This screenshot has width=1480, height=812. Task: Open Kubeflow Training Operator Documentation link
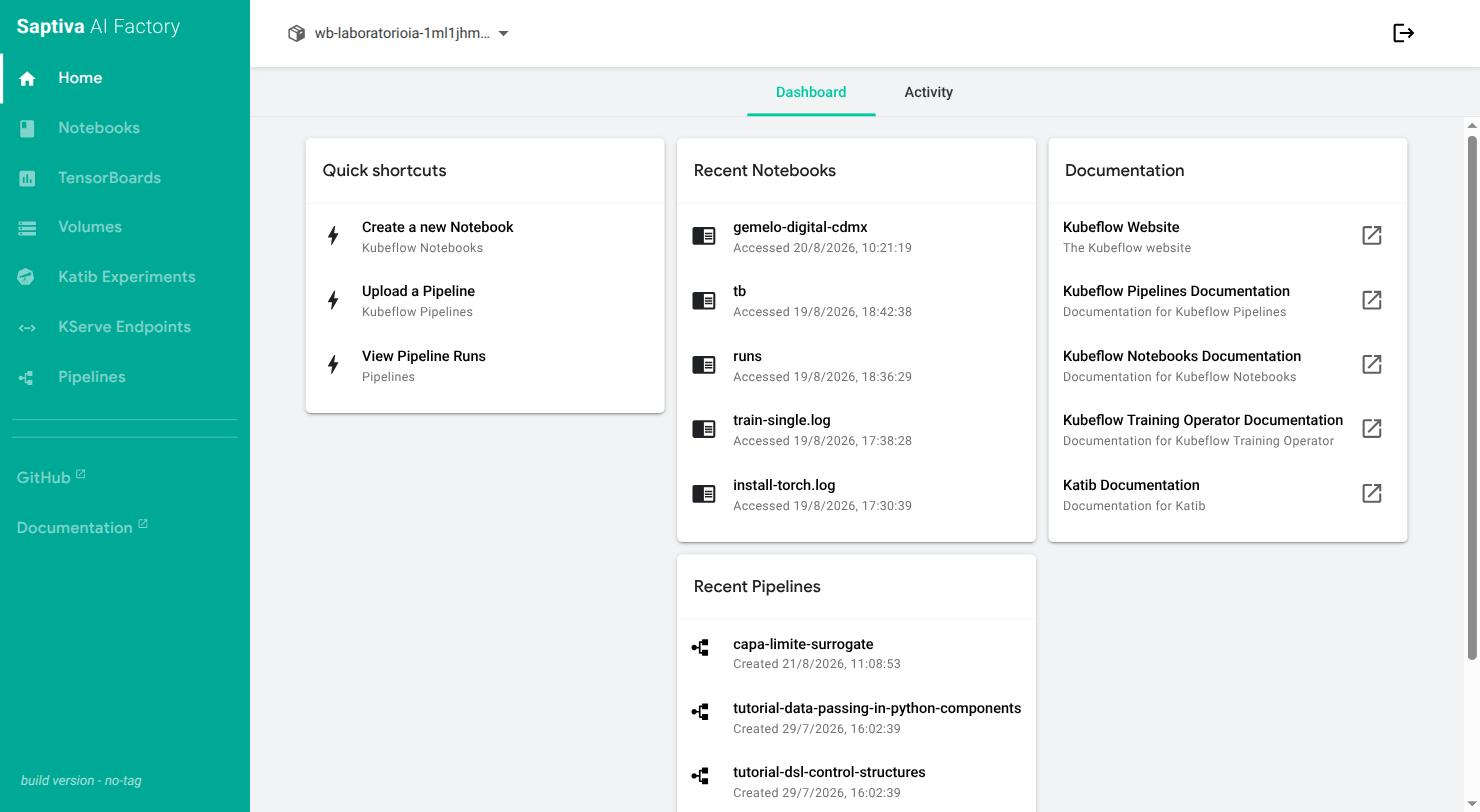1227,429
